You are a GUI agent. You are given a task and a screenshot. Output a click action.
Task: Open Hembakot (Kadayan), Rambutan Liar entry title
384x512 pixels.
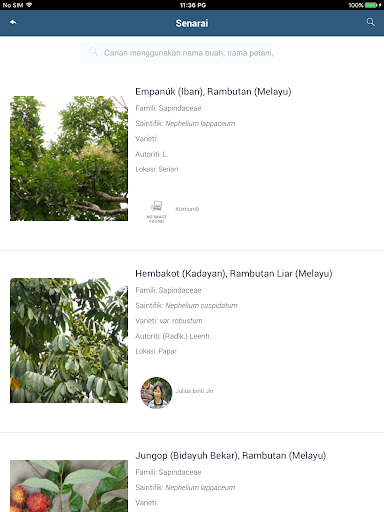(234, 274)
